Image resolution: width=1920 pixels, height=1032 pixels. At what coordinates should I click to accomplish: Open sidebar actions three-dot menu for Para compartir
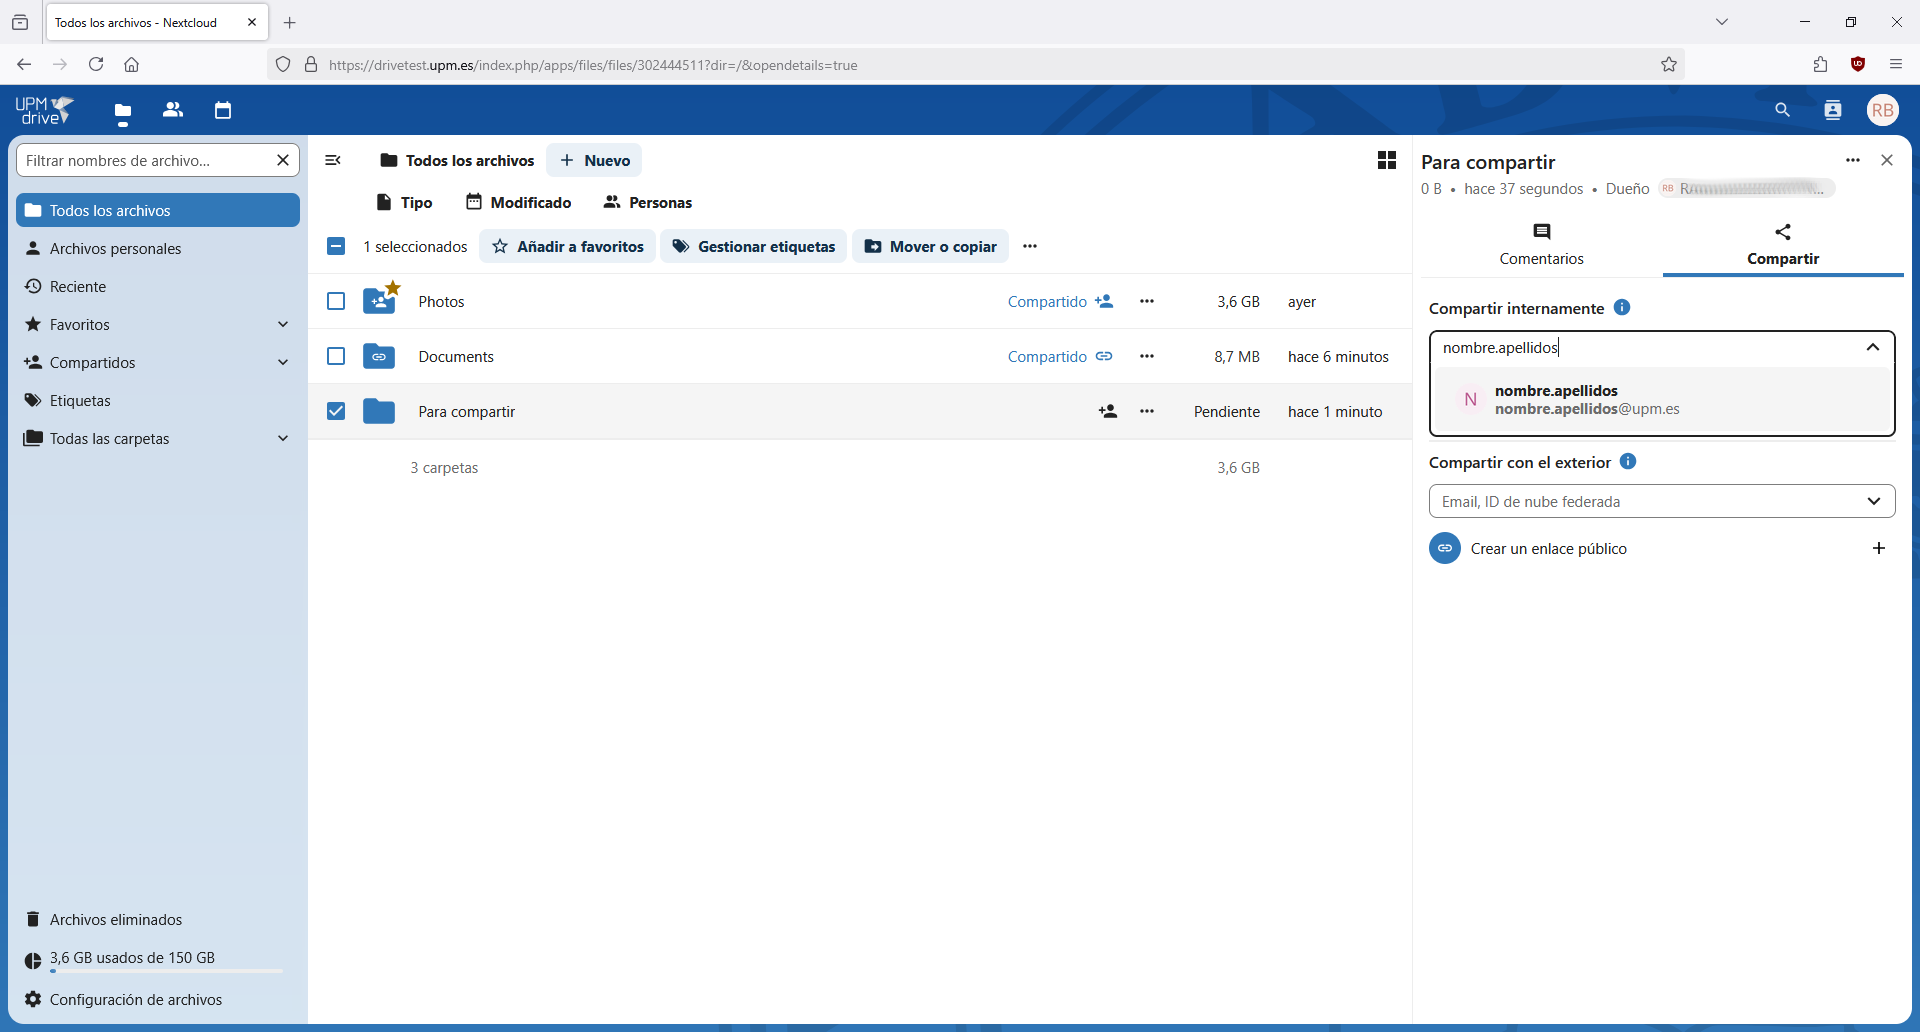tap(1853, 160)
